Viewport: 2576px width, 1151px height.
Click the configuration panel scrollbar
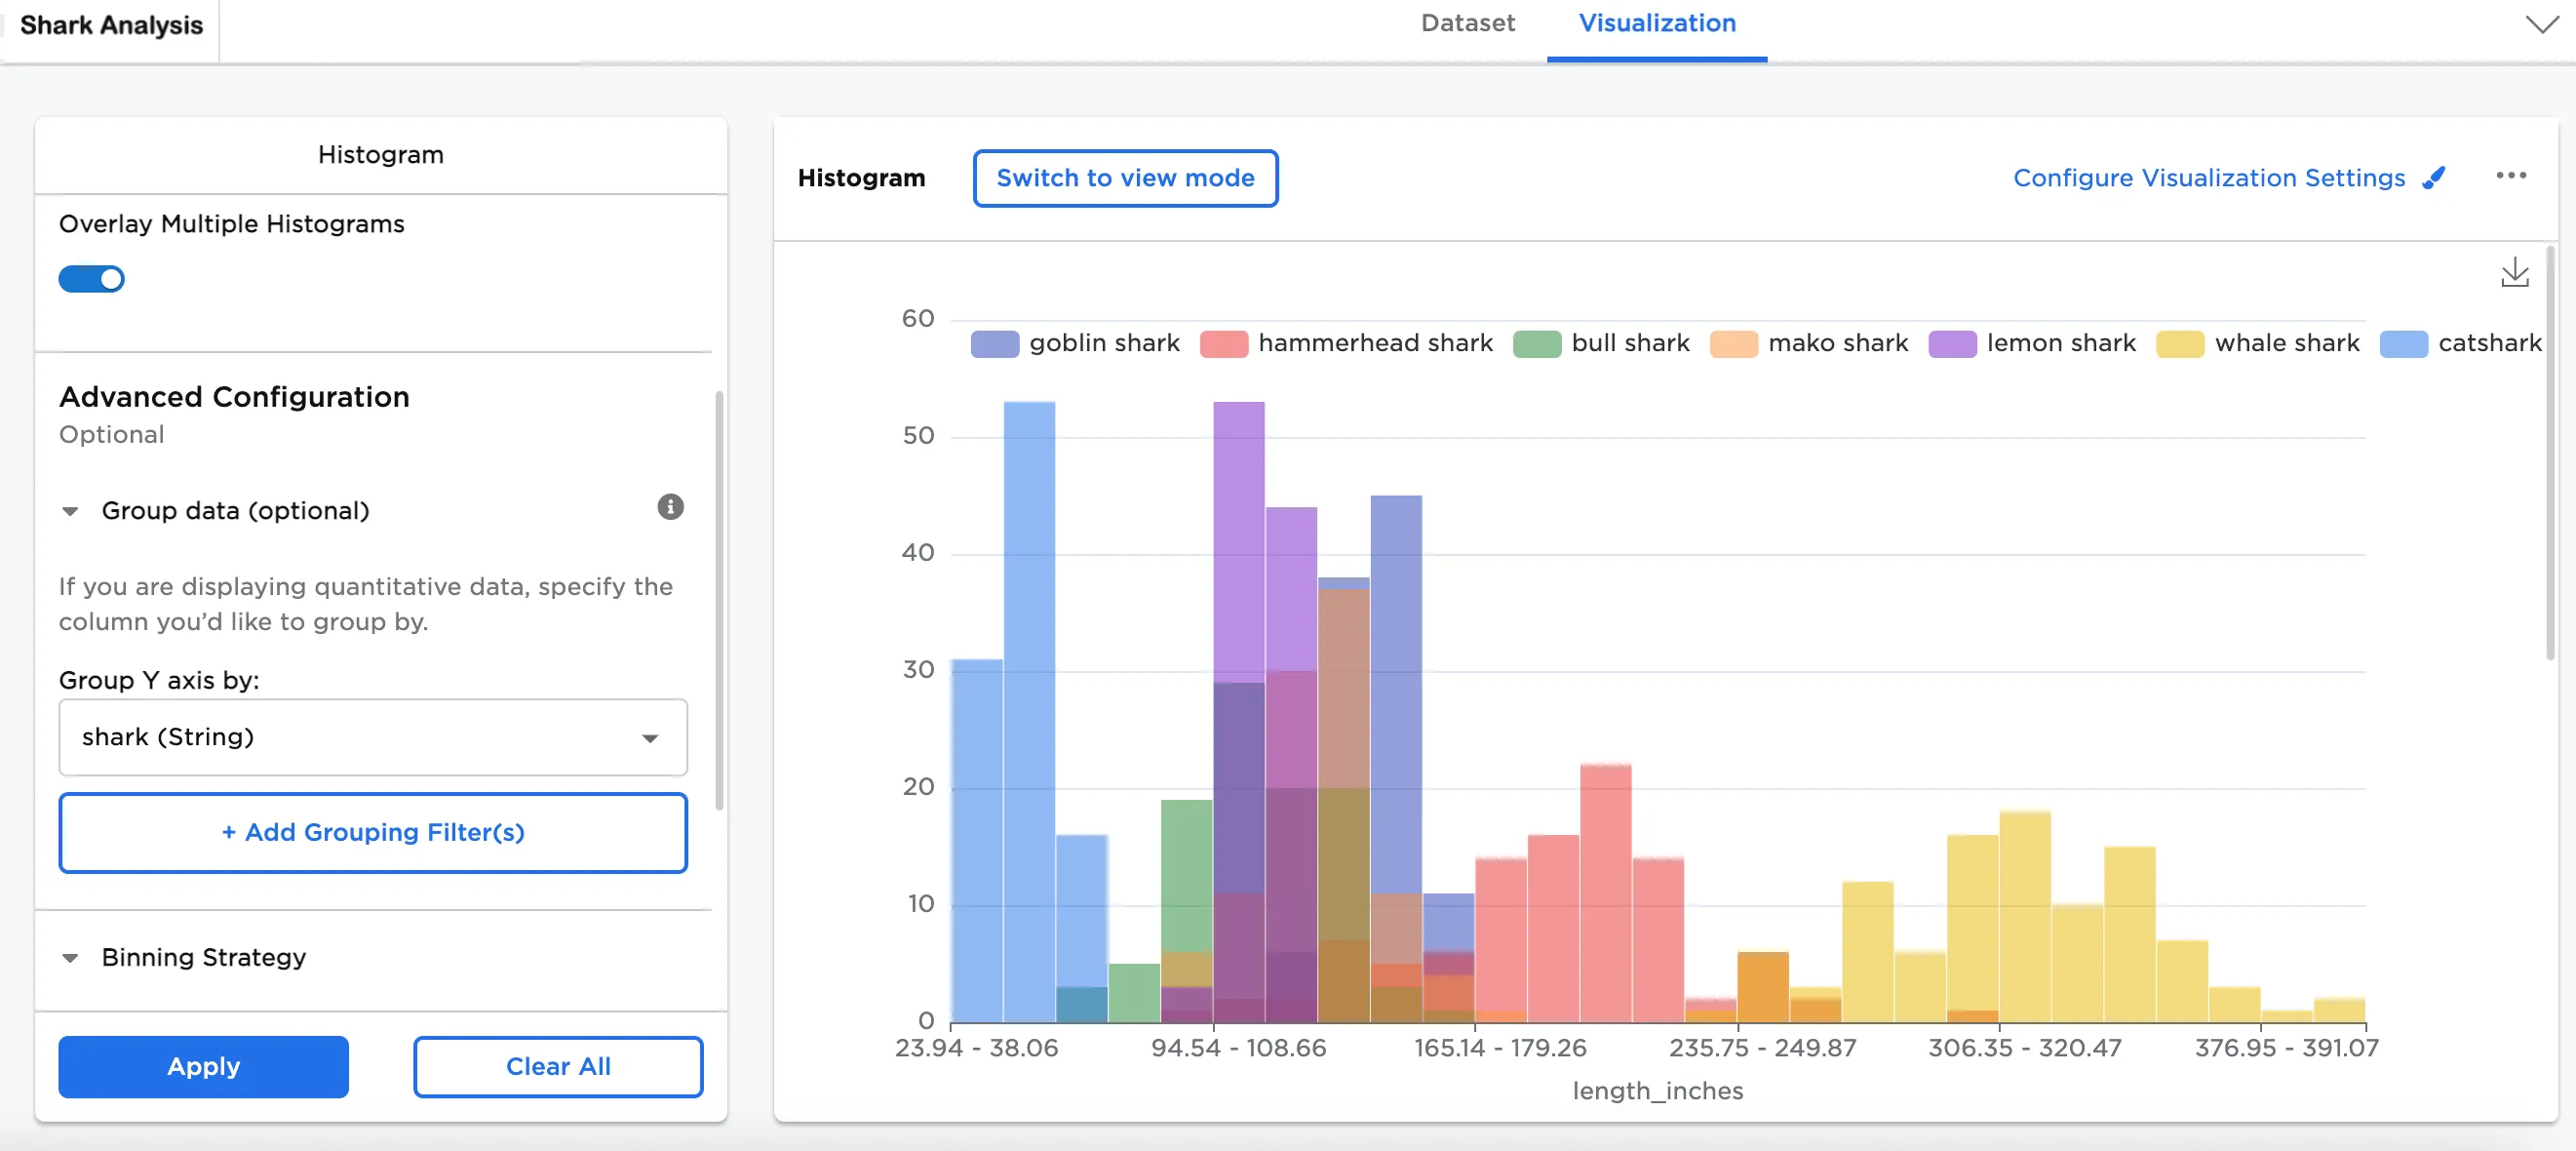click(719, 600)
